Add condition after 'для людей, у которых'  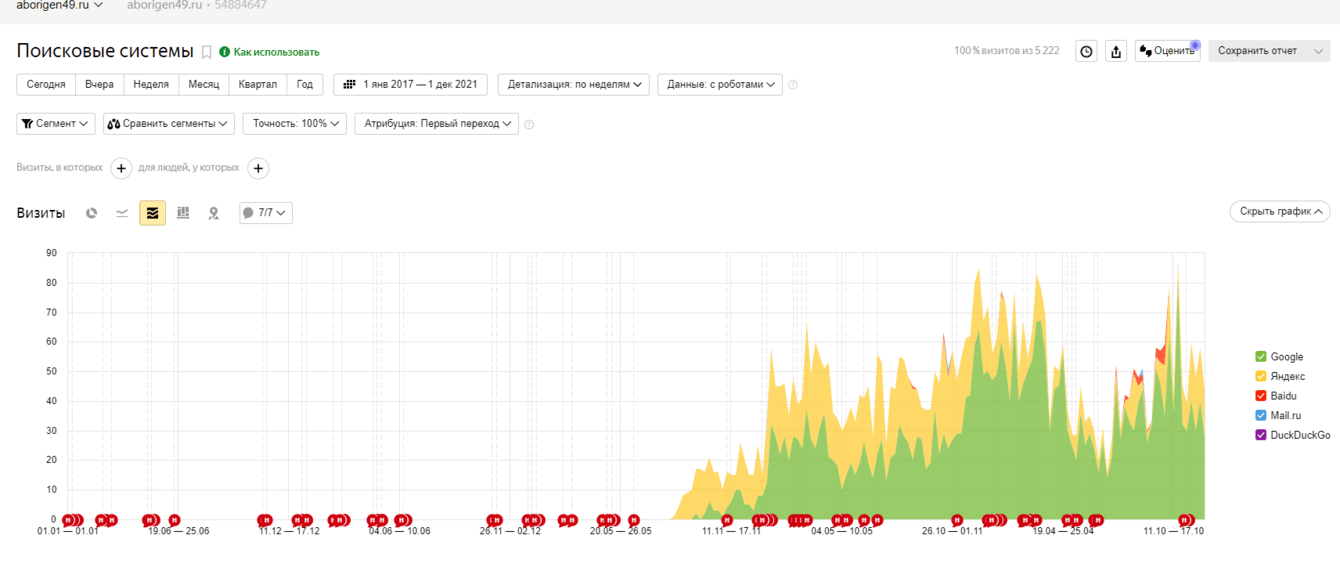tap(258, 168)
